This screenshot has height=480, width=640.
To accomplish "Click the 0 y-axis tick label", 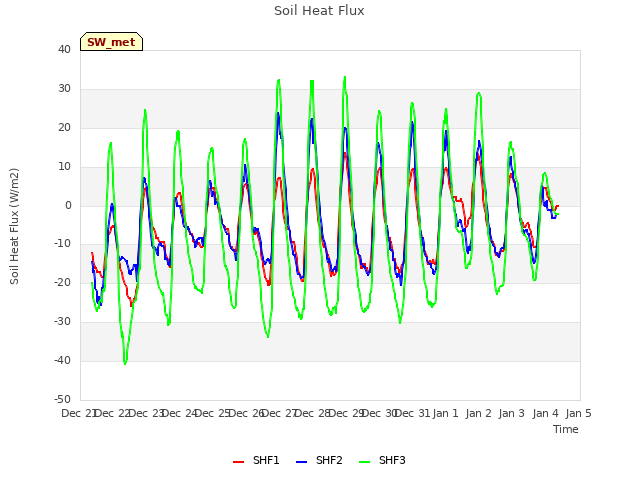I will pyautogui.click(x=68, y=206).
